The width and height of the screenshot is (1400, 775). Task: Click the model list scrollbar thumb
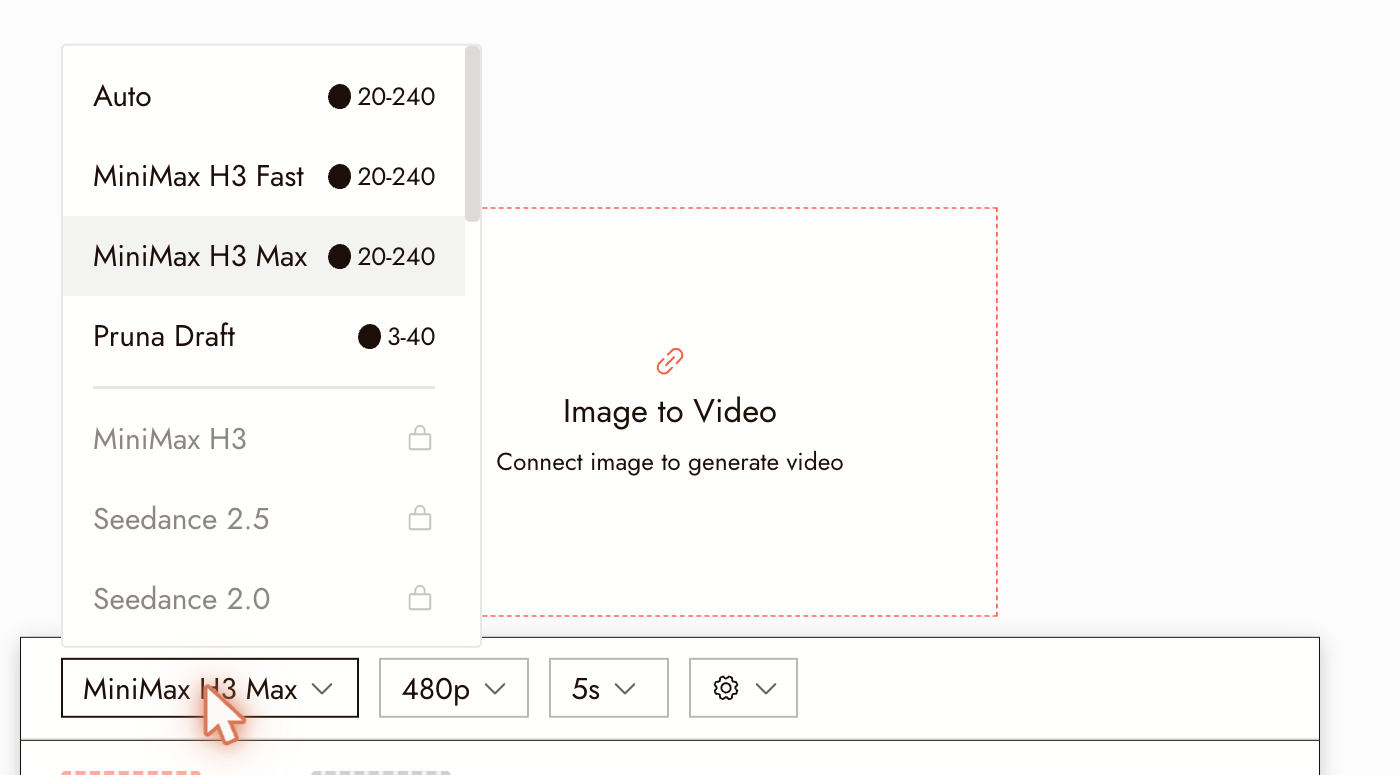(x=472, y=133)
